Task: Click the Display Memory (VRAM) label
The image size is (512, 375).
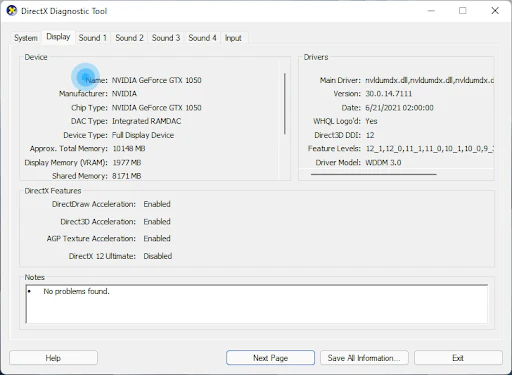Action: 66,162
